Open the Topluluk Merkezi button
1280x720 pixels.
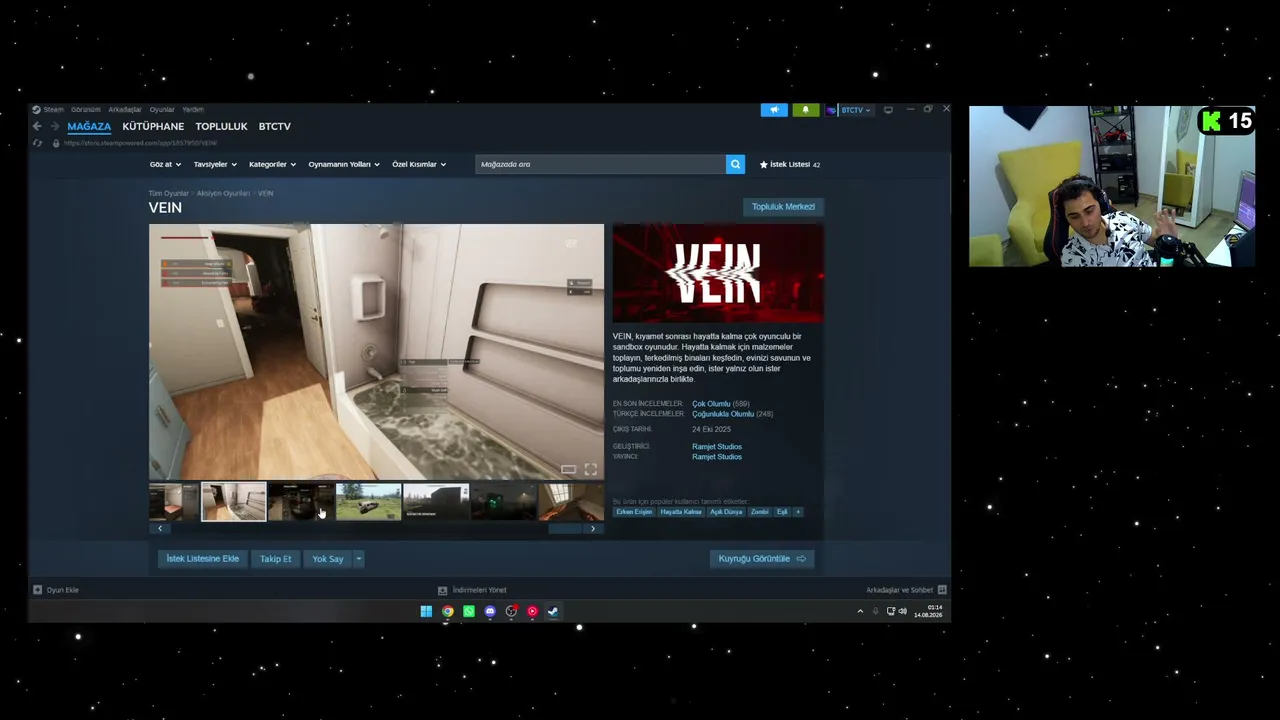coord(784,207)
